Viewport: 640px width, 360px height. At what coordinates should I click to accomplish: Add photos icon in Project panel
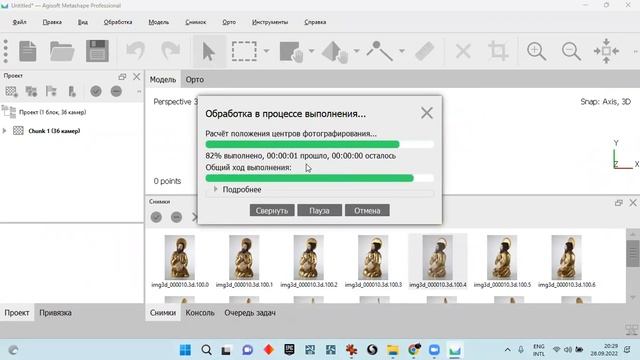pos(31,91)
